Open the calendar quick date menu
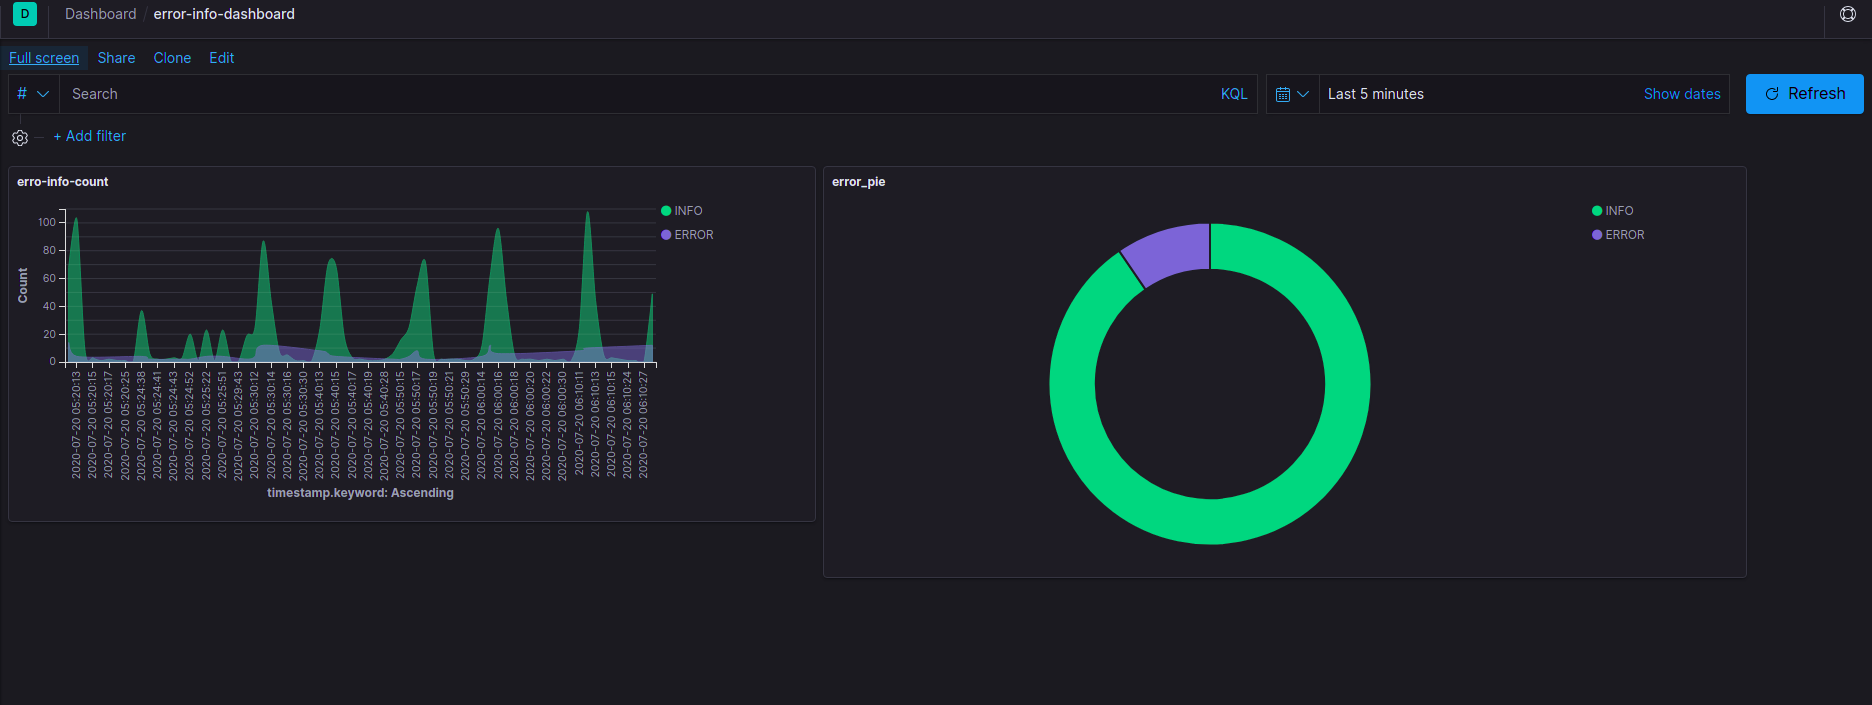 tap(1292, 94)
